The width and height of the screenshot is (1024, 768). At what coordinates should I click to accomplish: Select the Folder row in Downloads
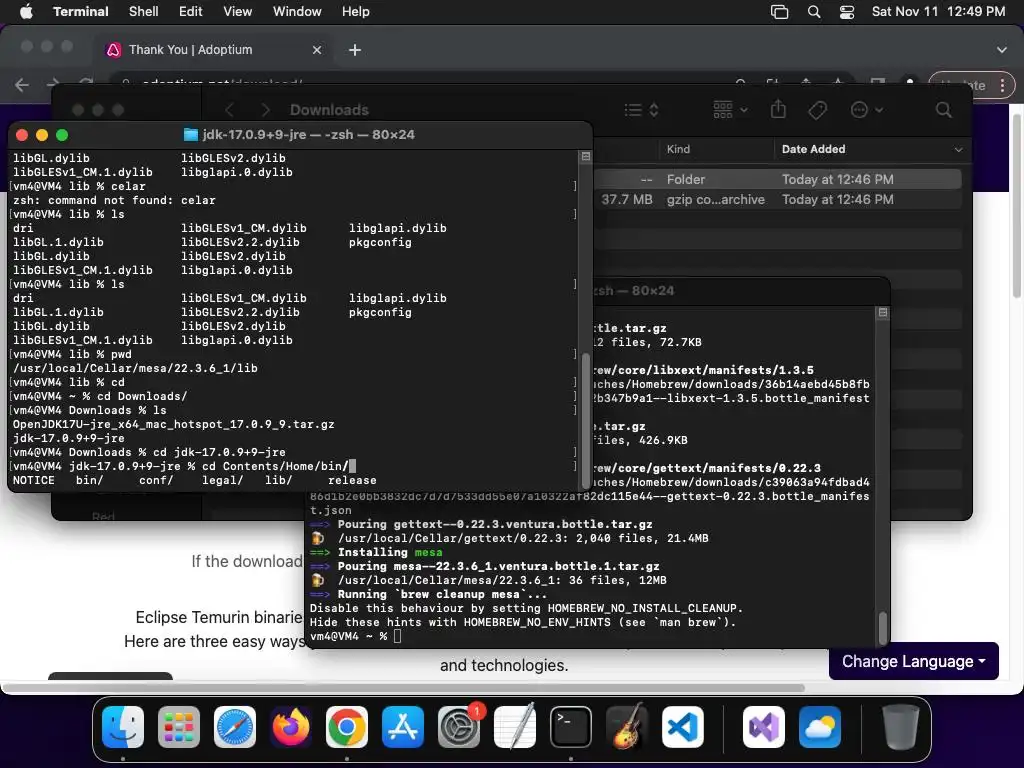pos(777,179)
